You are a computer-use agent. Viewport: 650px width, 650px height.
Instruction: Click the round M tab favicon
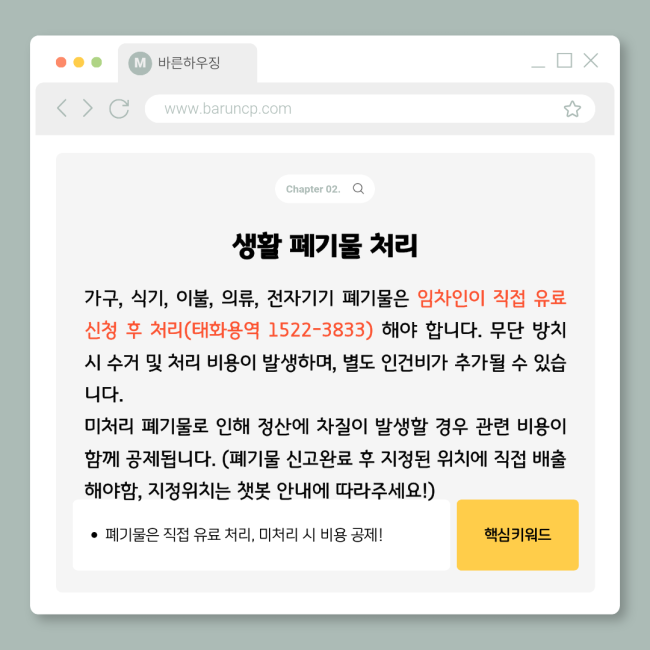pyautogui.click(x=140, y=63)
